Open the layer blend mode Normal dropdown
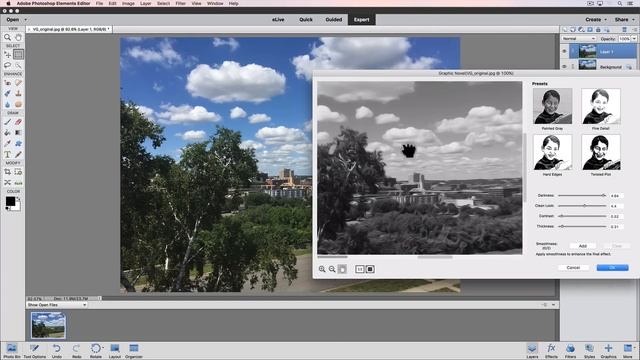 point(579,39)
